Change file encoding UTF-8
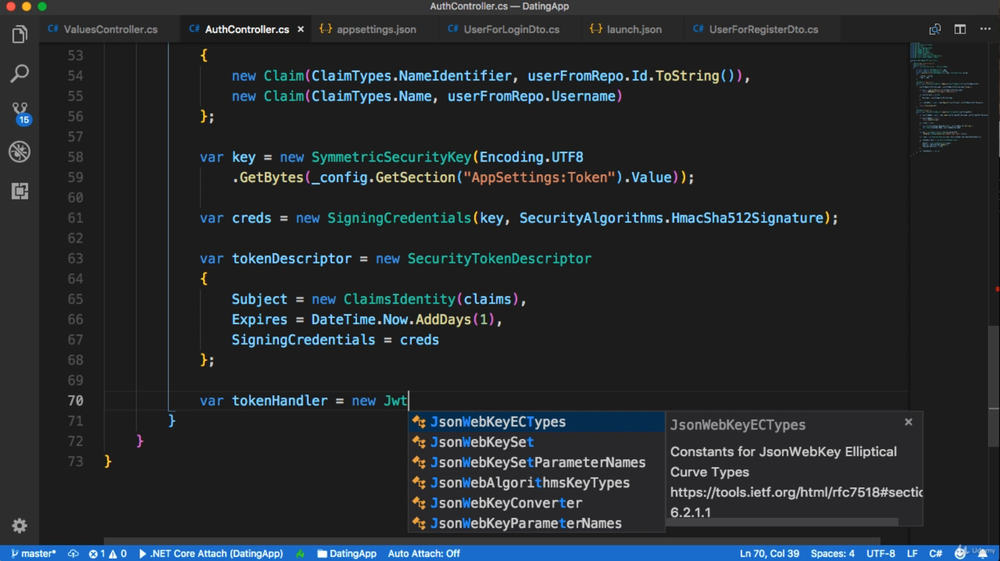This screenshot has height=561, width=1000. tap(880, 553)
